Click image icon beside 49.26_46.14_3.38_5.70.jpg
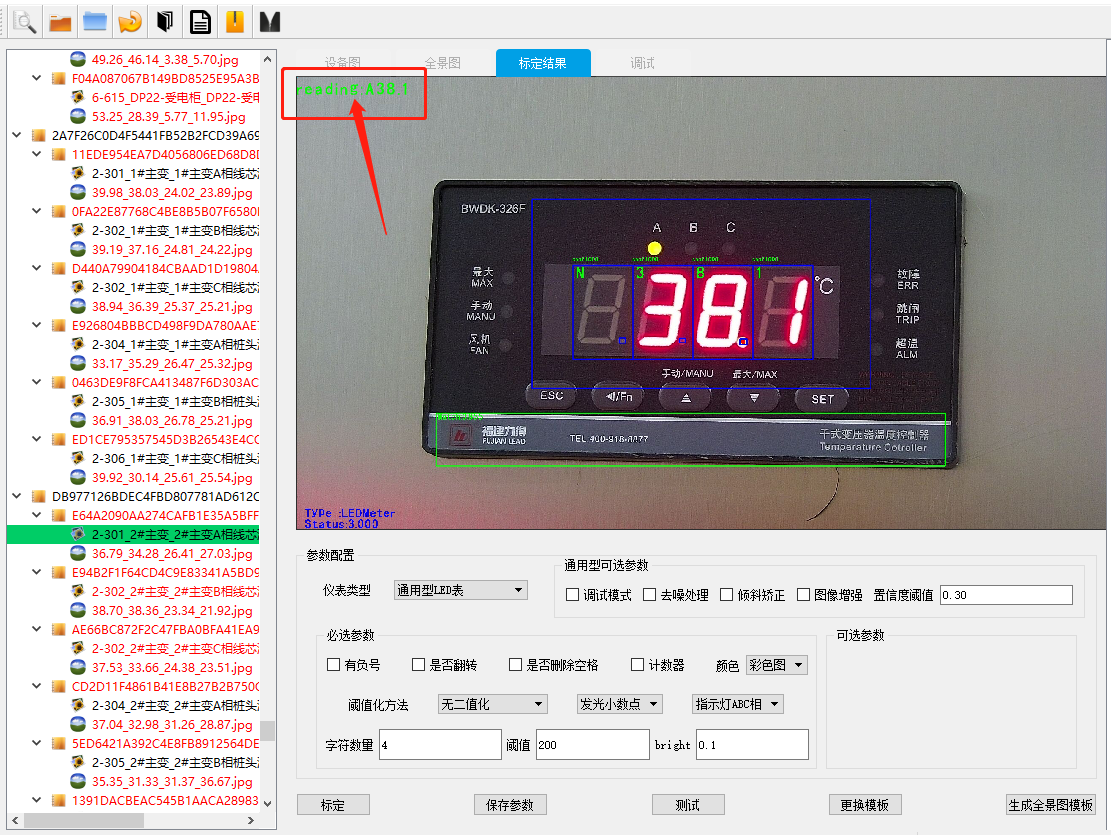The width and height of the screenshot is (1111, 835). (x=78, y=59)
